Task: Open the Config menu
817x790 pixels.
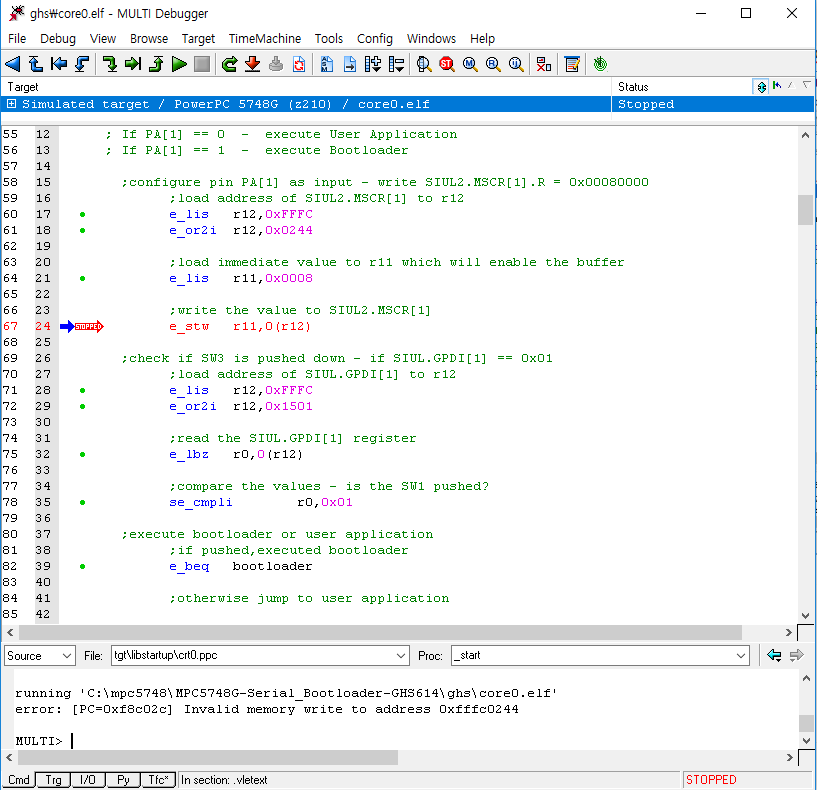Action: click(375, 39)
